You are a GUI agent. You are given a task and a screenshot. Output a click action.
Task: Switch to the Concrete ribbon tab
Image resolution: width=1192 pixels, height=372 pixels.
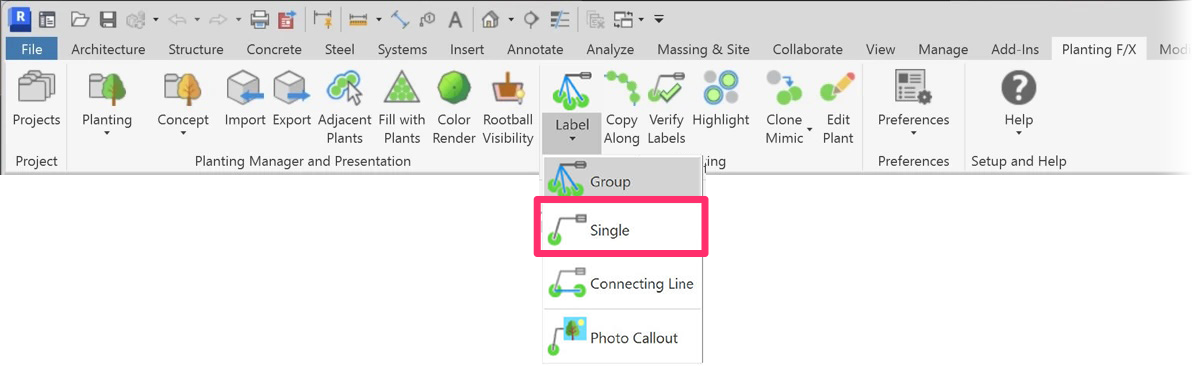[274, 49]
